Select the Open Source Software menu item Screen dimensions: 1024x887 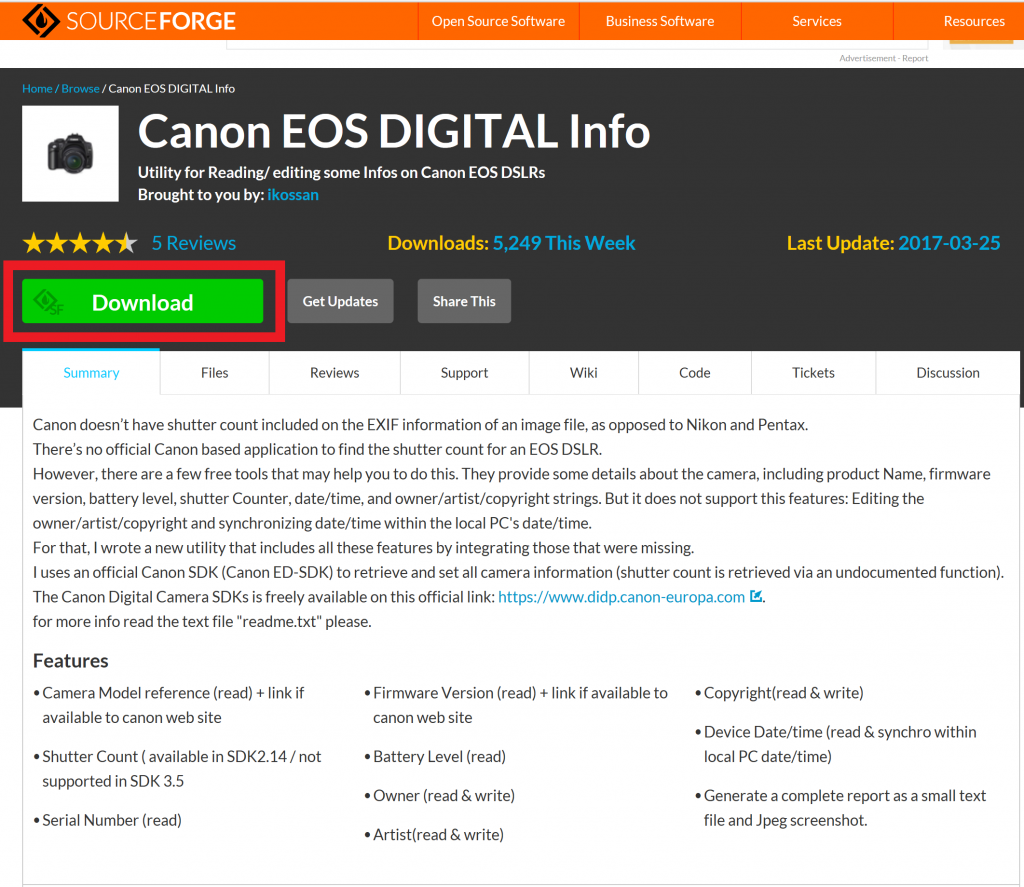click(498, 20)
